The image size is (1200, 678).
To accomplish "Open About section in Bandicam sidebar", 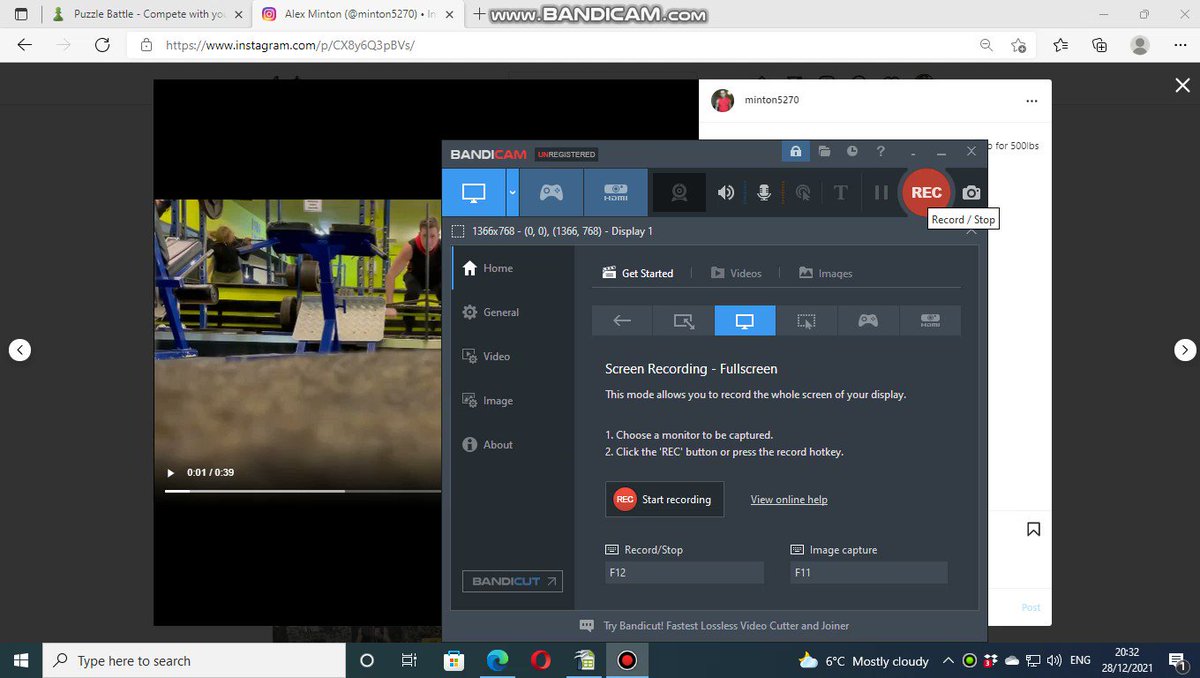I will click(x=488, y=444).
